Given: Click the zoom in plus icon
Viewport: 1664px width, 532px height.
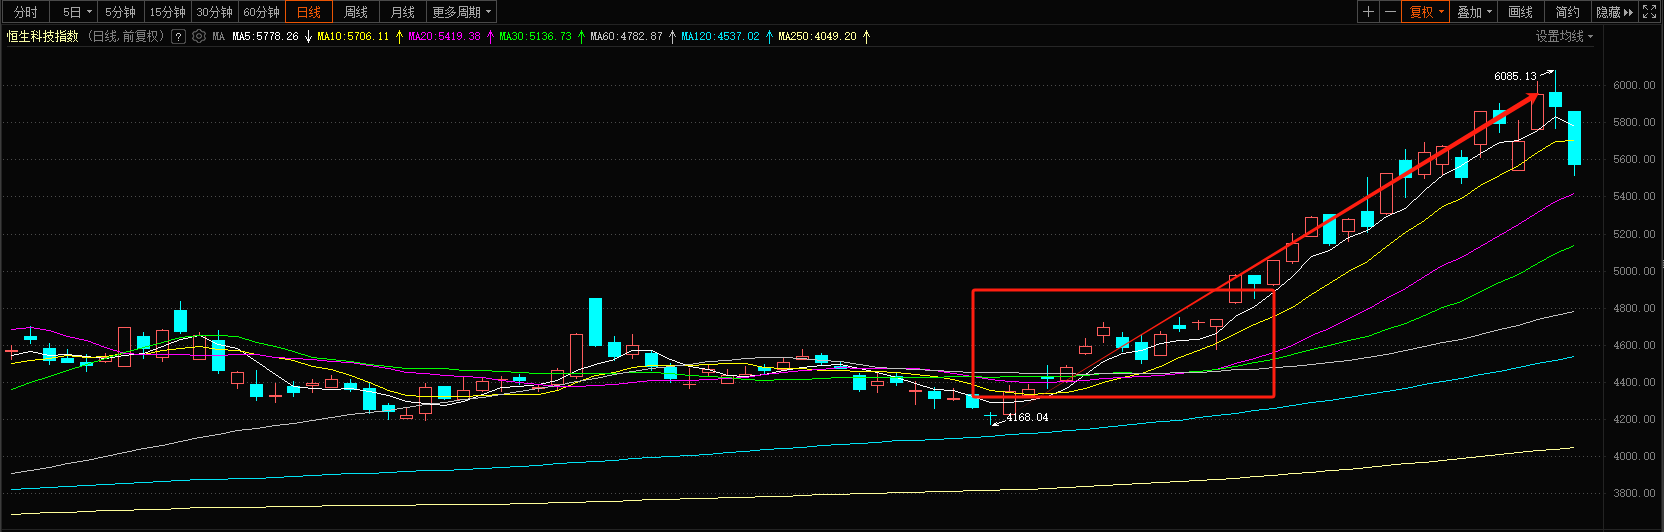Looking at the screenshot, I should click(x=1368, y=12).
